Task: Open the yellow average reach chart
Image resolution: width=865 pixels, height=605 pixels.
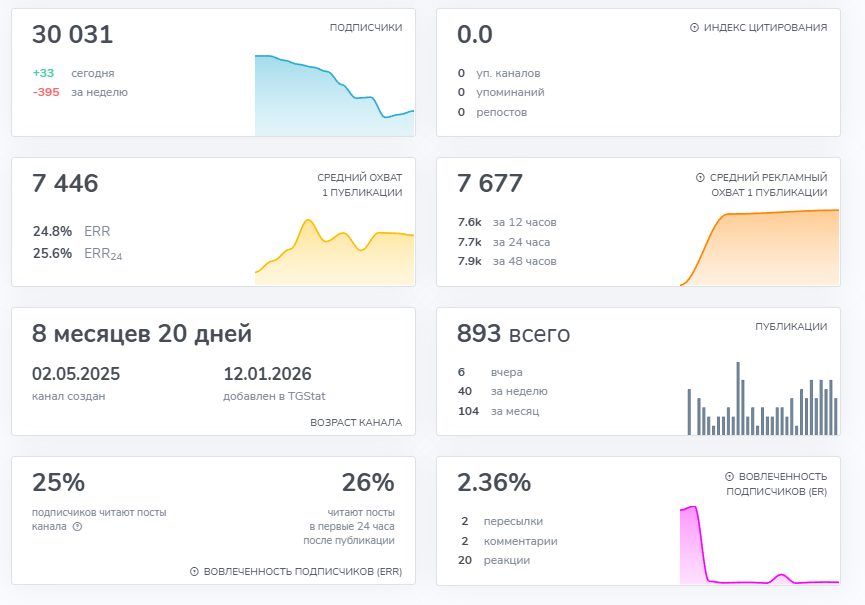Action: coord(334,250)
